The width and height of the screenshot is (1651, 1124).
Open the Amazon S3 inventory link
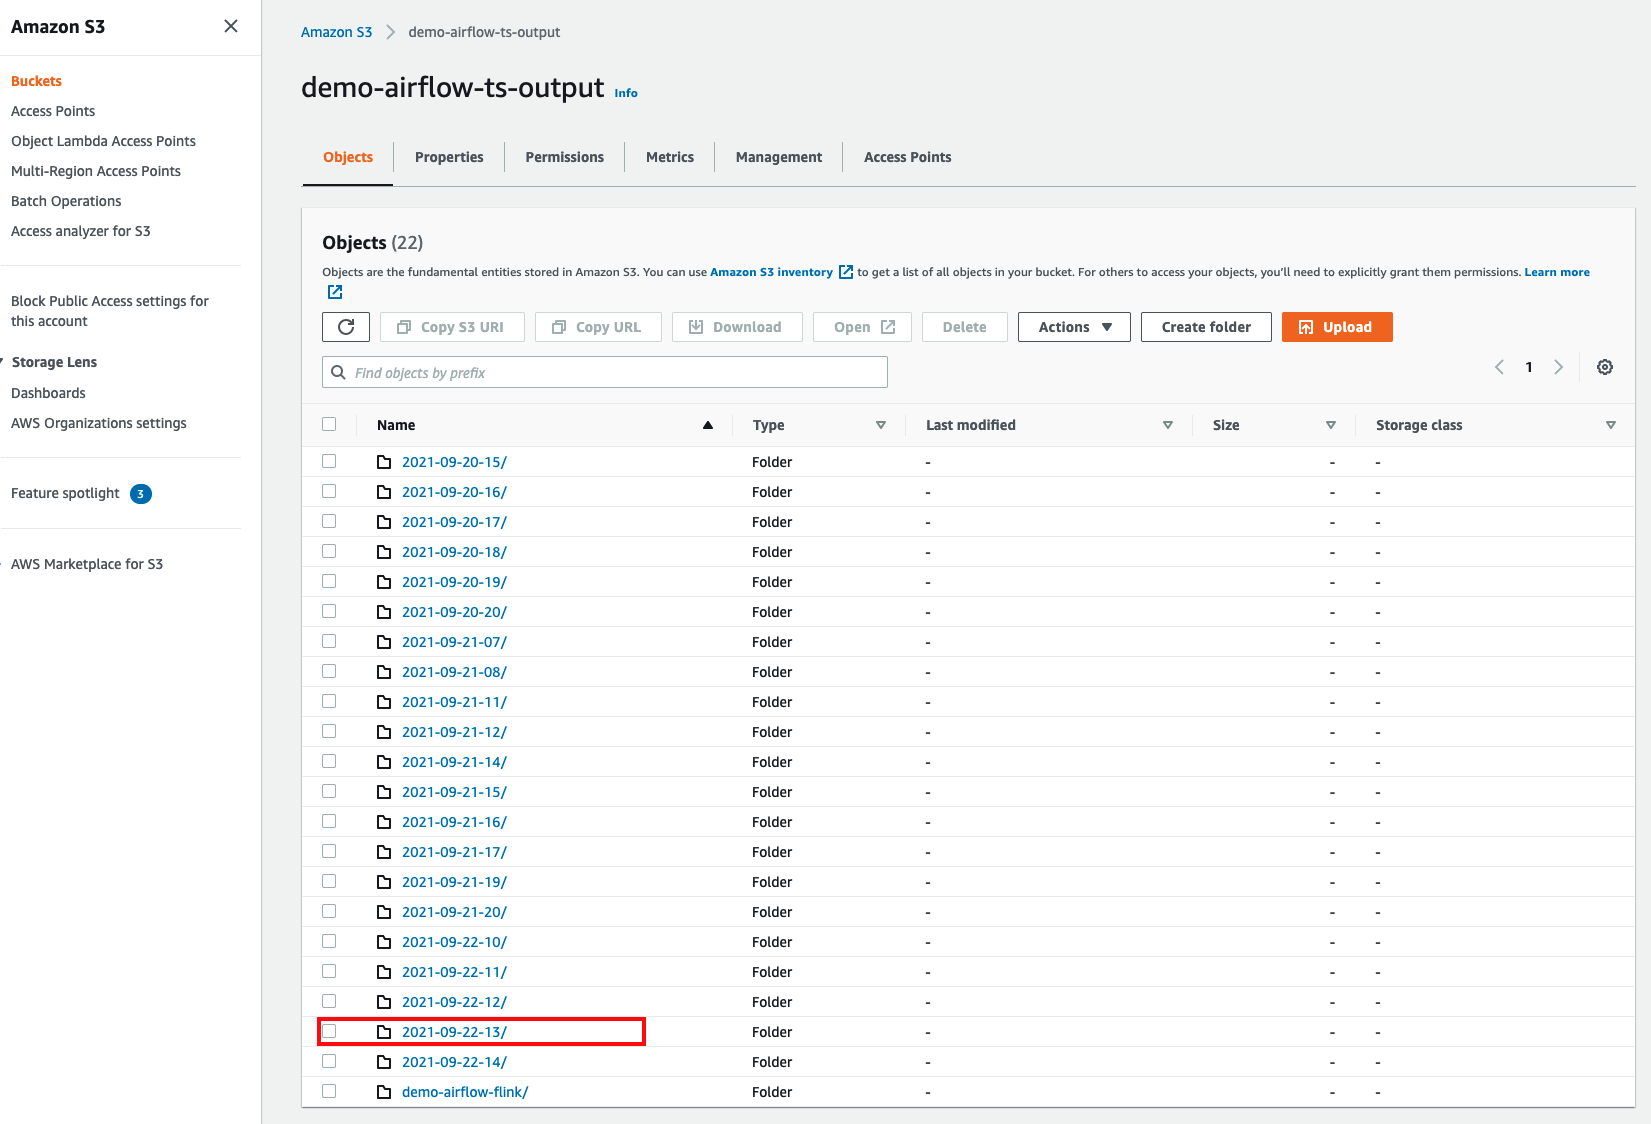click(x=771, y=272)
